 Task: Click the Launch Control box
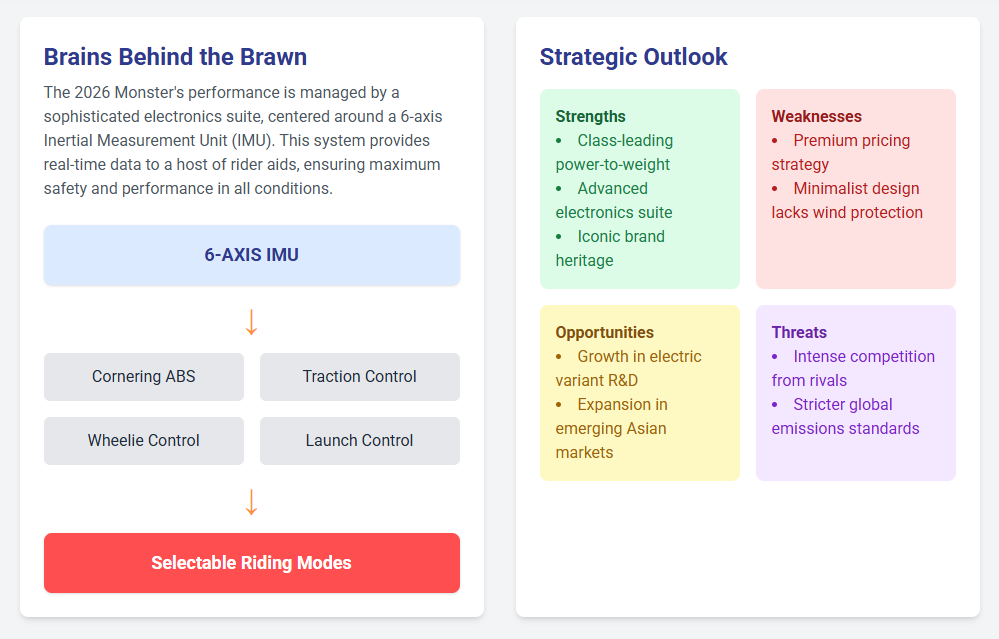tap(359, 441)
